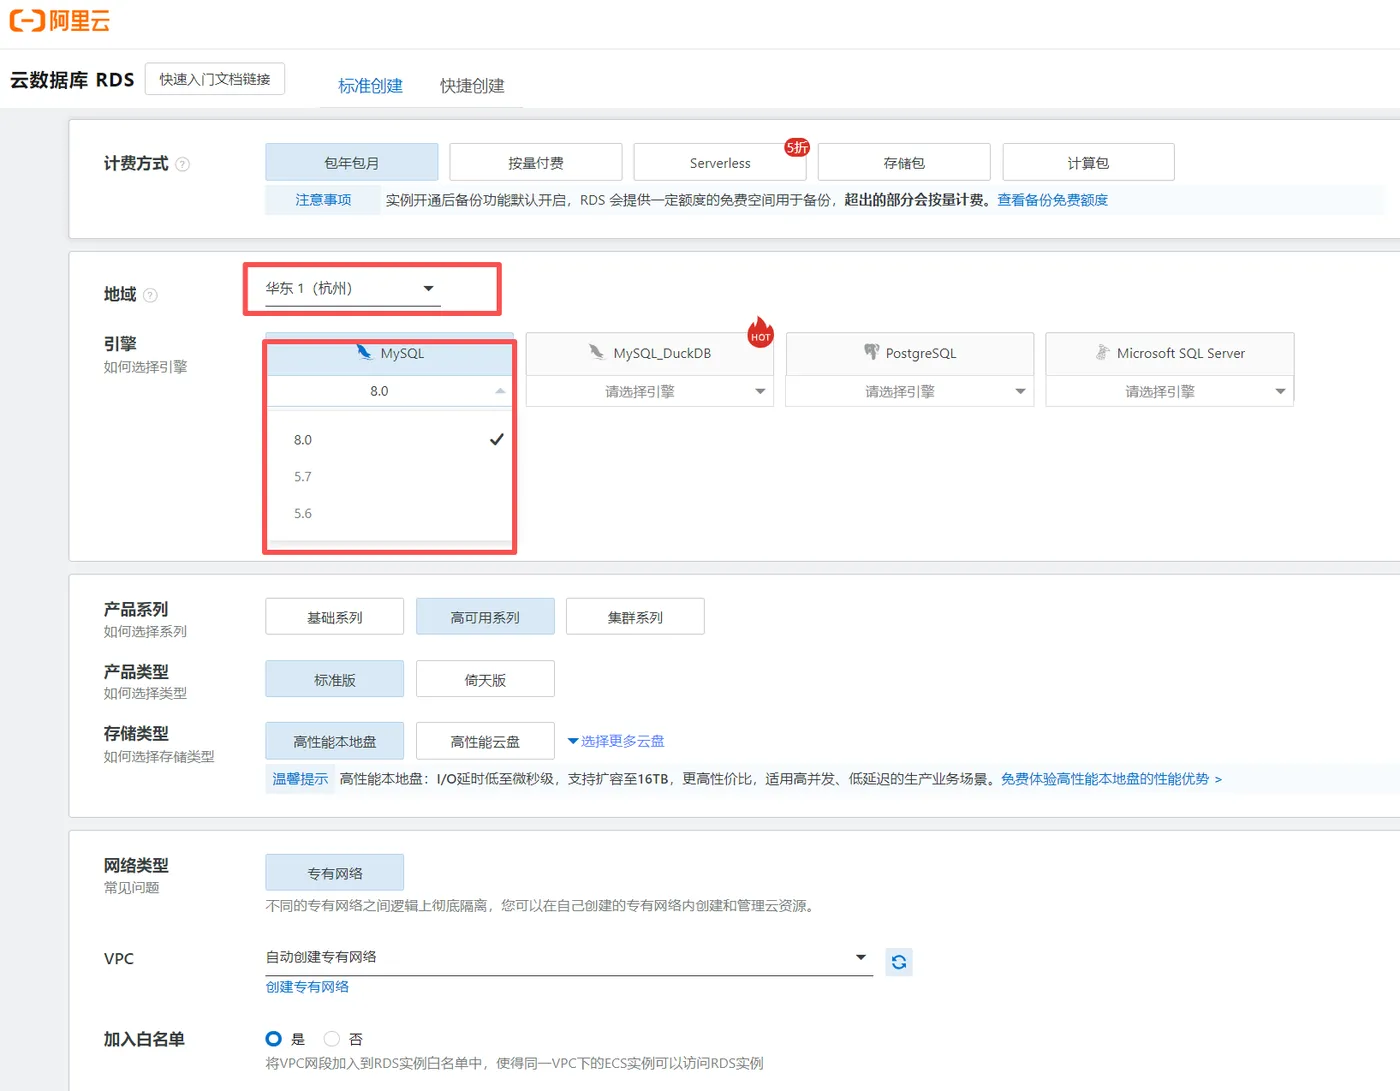Select 按量付费 billing method

point(536,163)
